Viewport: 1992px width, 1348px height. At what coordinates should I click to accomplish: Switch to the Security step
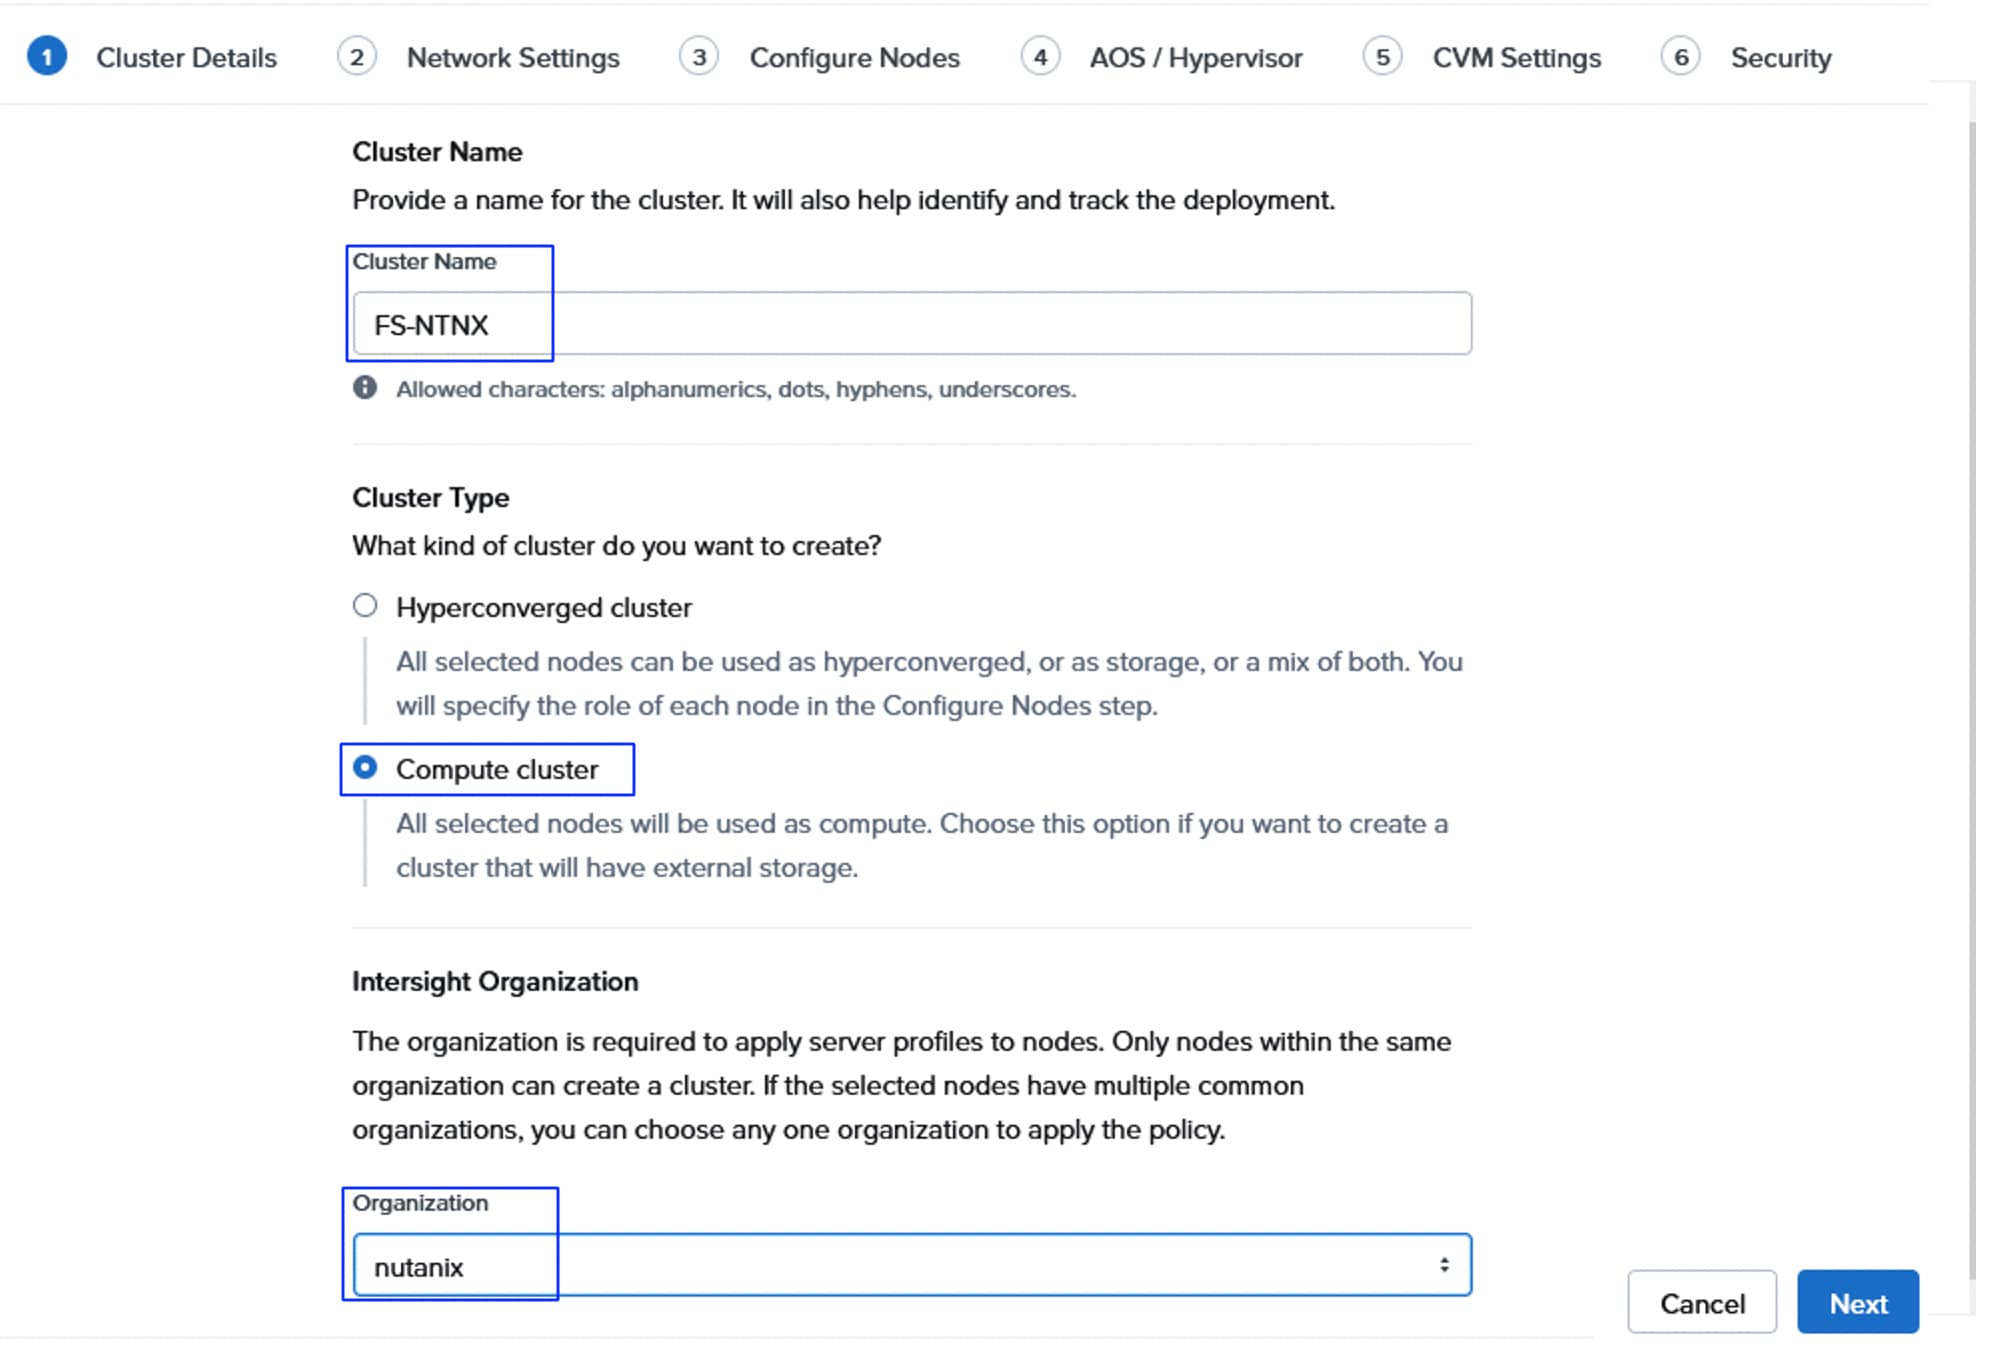pos(1781,57)
